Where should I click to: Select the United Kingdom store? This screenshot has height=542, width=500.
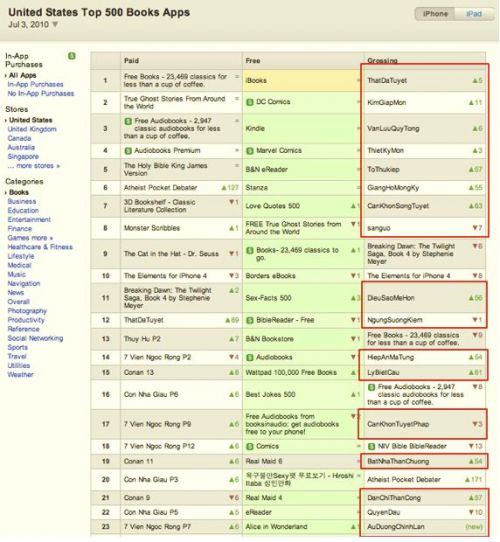point(32,129)
